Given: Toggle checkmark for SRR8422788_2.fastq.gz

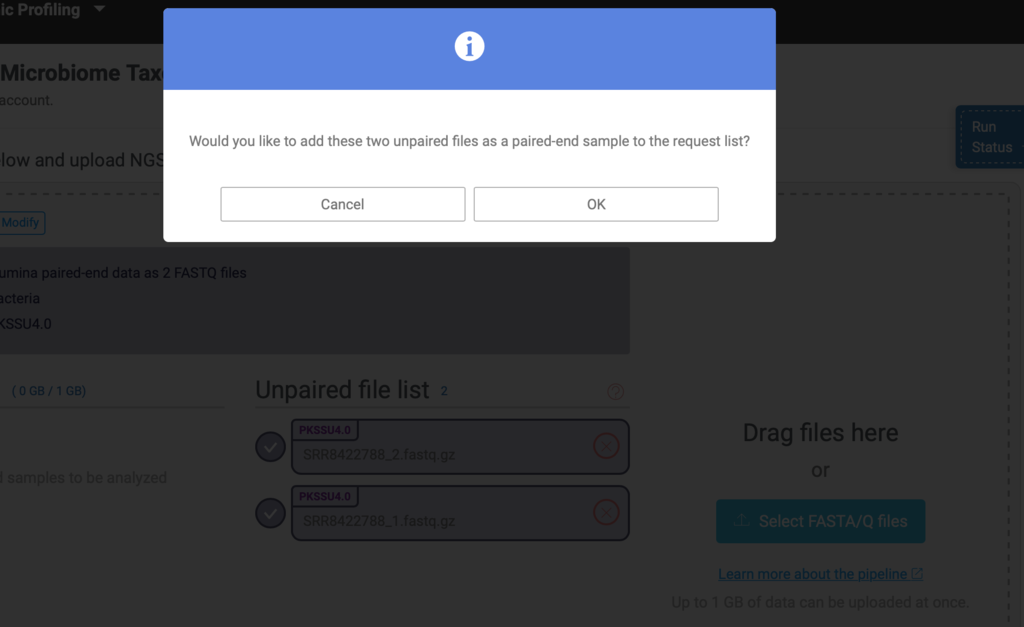Looking at the screenshot, I should pyautogui.click(x=270, y=447).
